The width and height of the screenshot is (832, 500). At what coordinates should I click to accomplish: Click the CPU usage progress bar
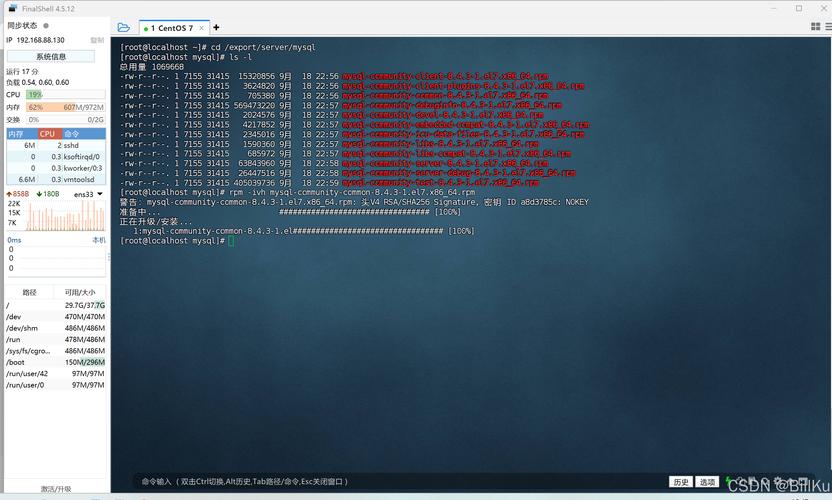(65, 94)
